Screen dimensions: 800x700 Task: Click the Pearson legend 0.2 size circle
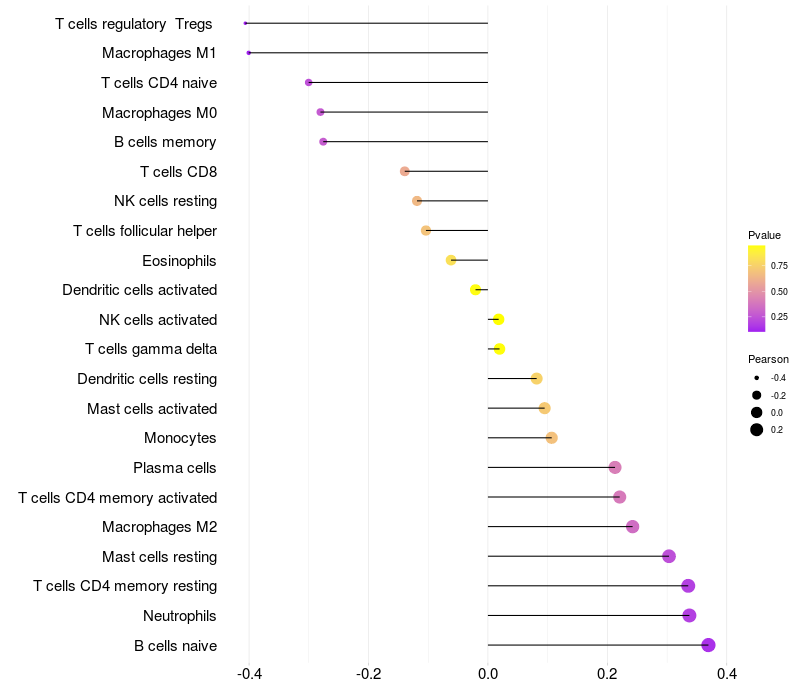click(x=757, y=430)
